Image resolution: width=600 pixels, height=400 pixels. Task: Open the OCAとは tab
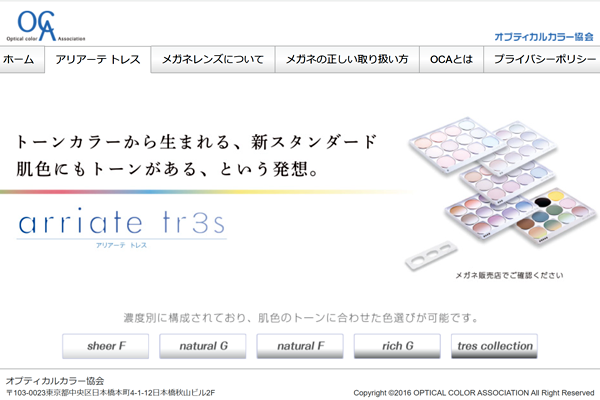click(449, 60)
